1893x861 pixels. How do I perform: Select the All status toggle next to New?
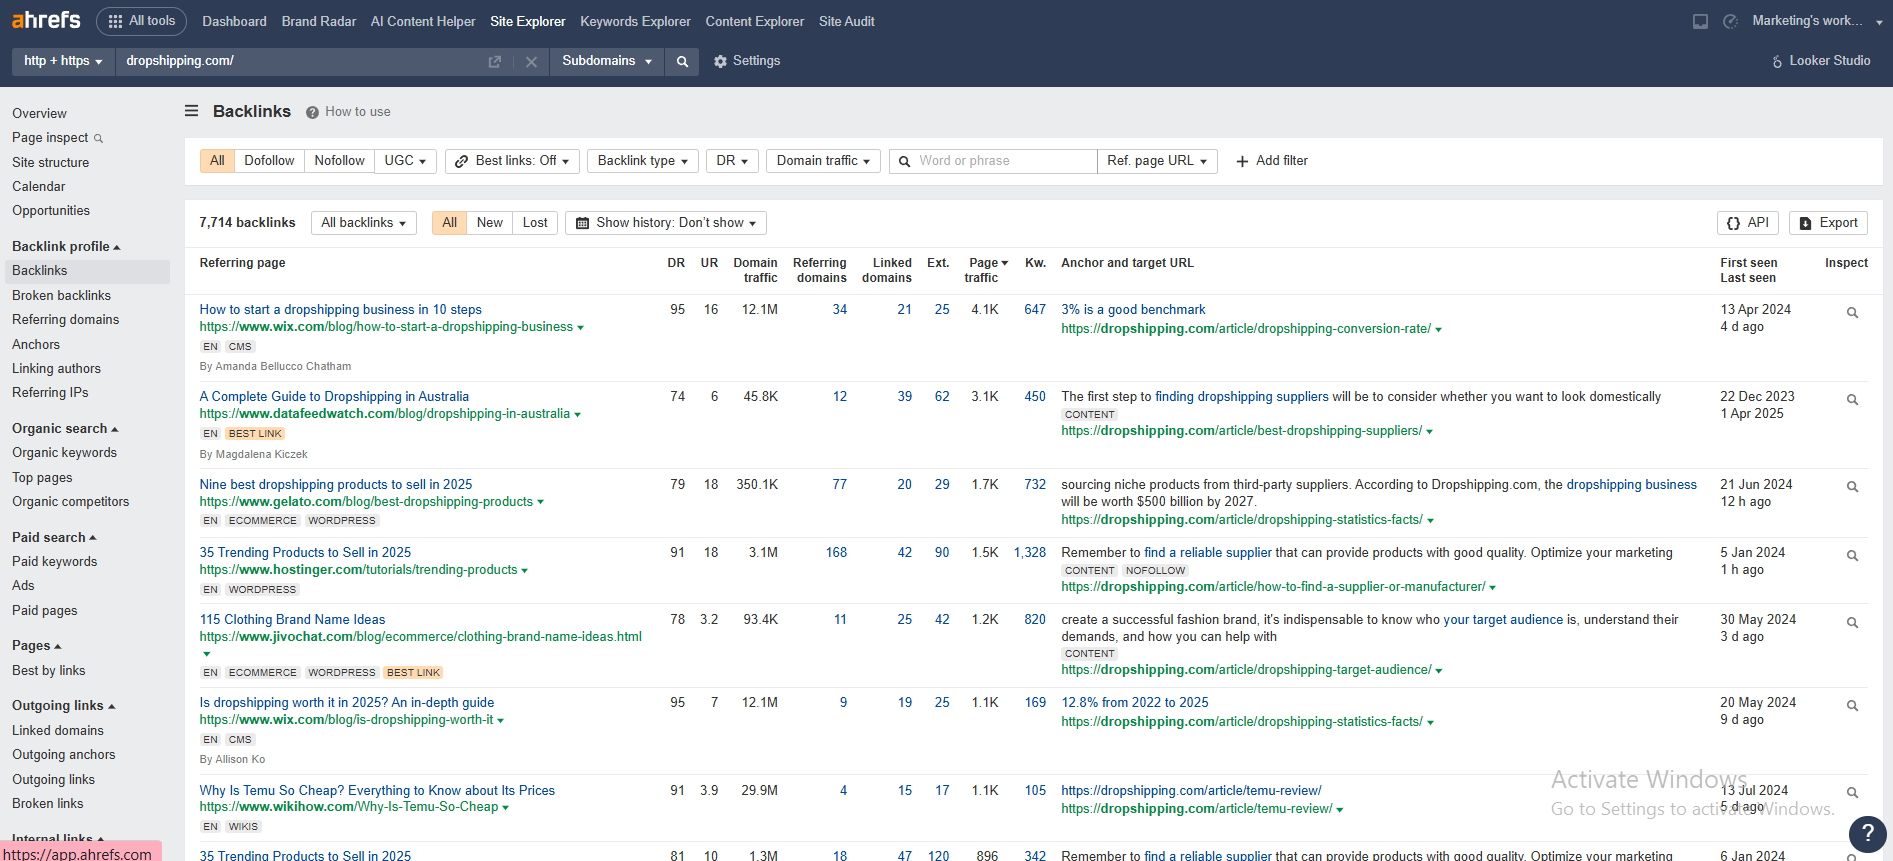tap(449, 223)
